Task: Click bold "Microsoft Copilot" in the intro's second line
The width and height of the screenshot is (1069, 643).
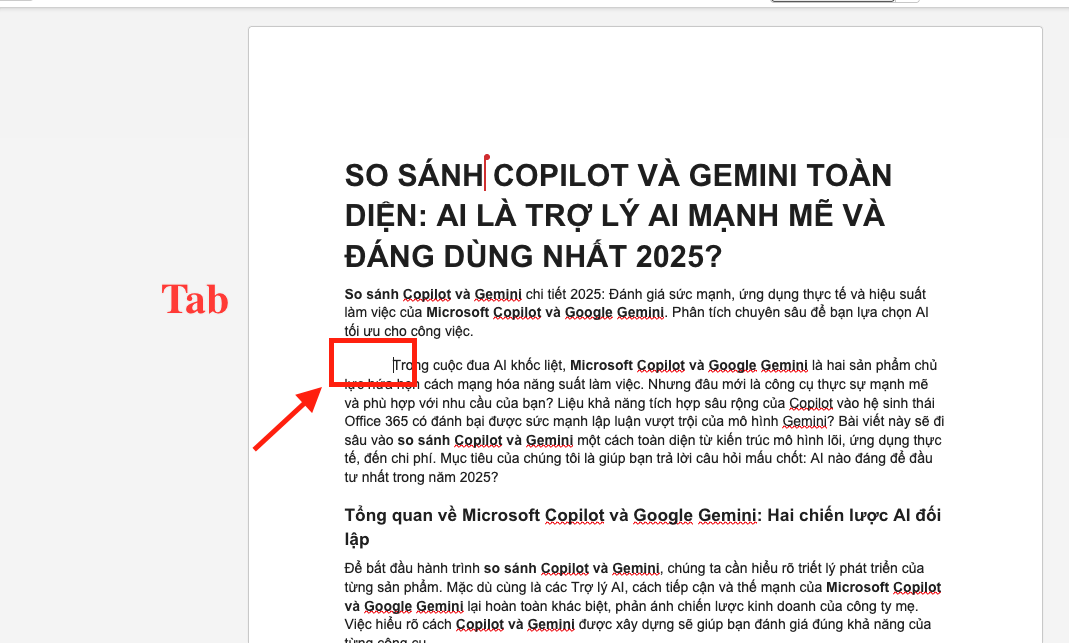Action: tap(484, 312)
